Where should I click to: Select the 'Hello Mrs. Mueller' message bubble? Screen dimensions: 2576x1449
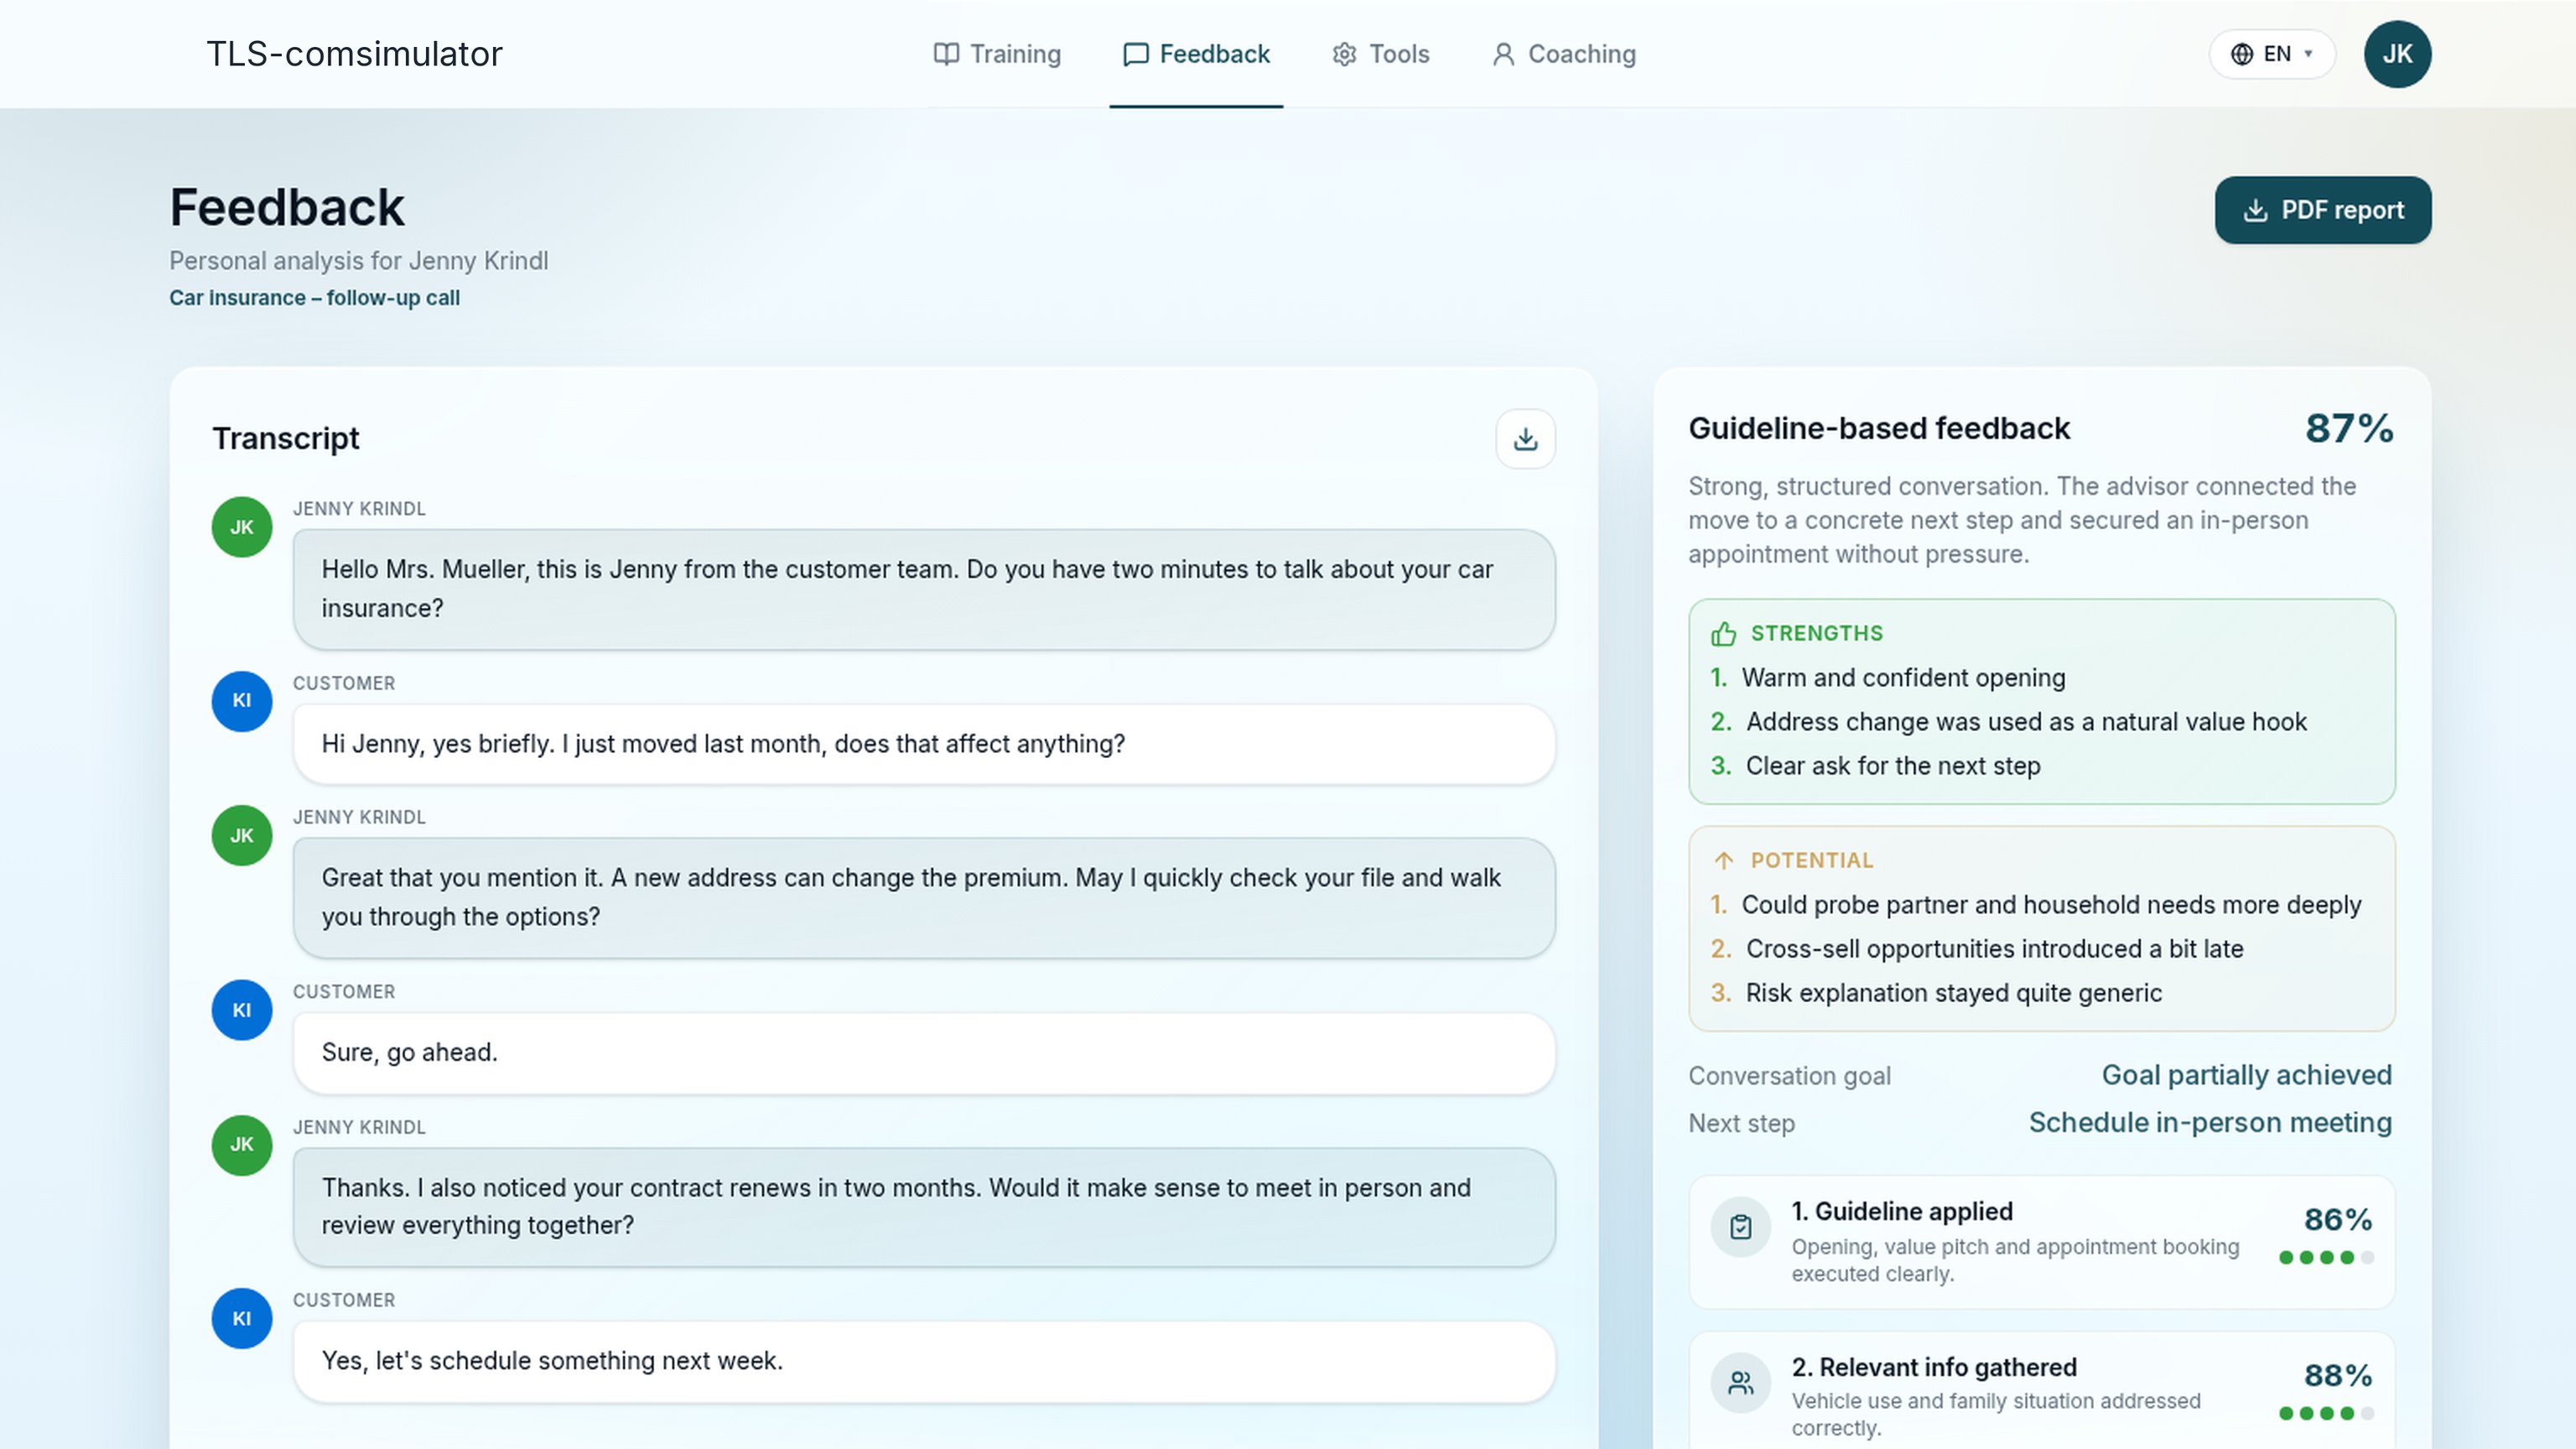(x=924, y=589)
